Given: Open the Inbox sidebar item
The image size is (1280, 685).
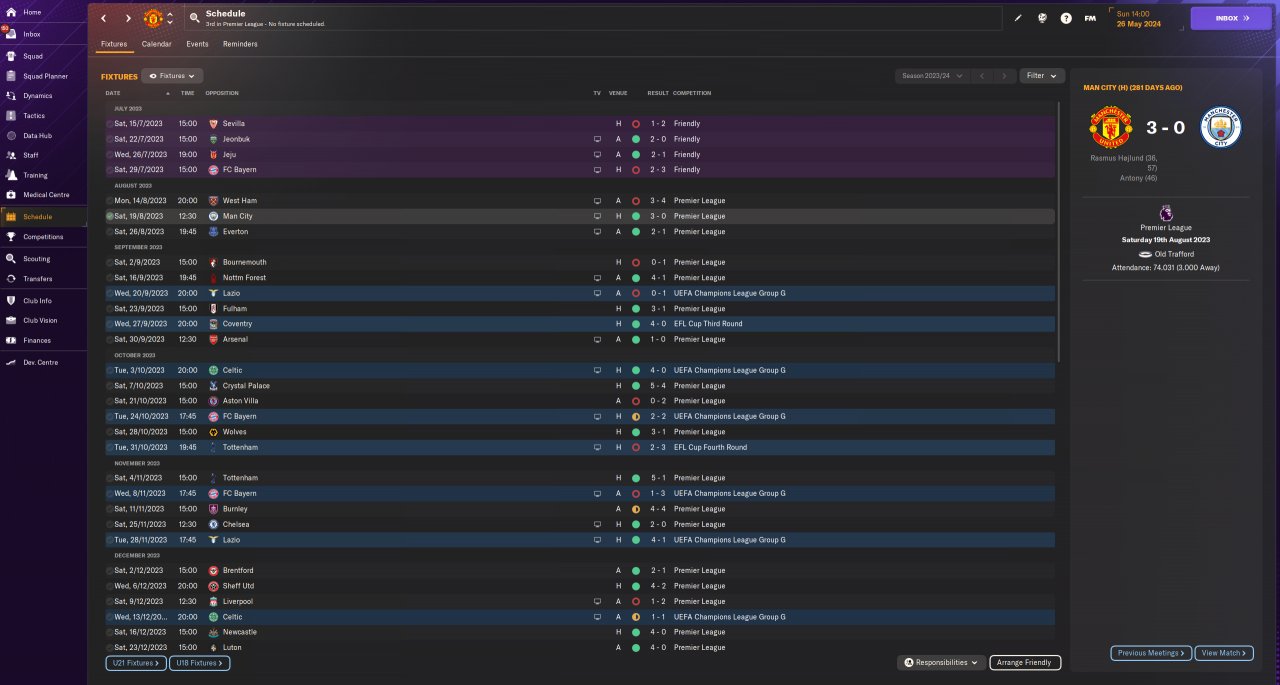Looking at the screenshot, I should (43, 34).
